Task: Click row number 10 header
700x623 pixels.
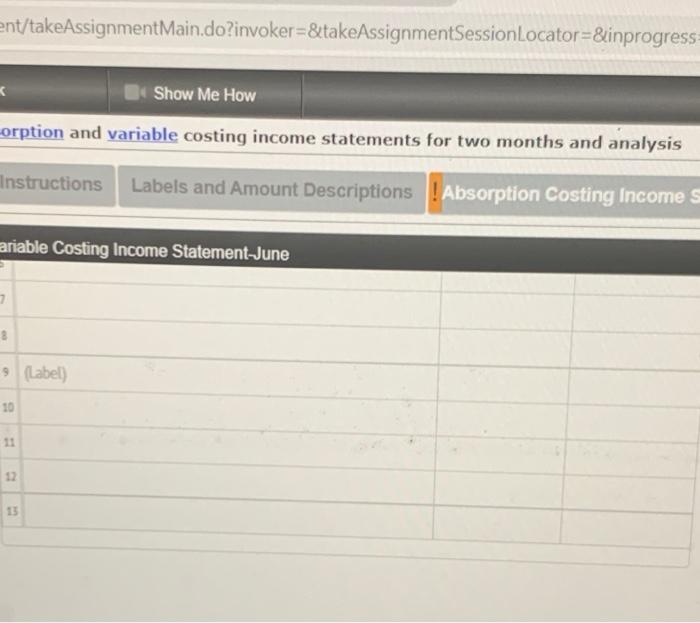Action: click(x=8, y=407)
